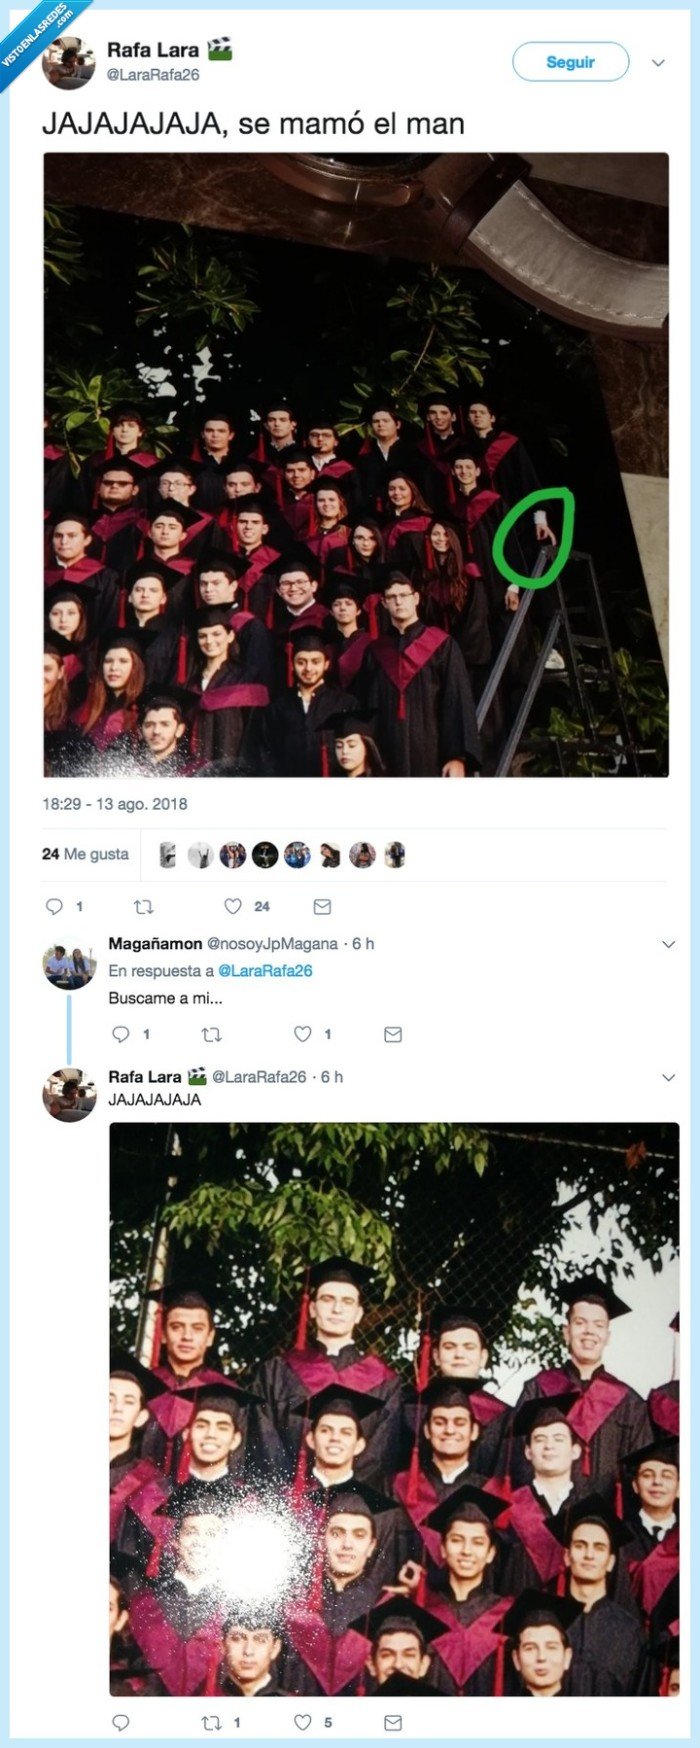
Task: Open Magañamon's profile avatar
Action: (69, 966)
